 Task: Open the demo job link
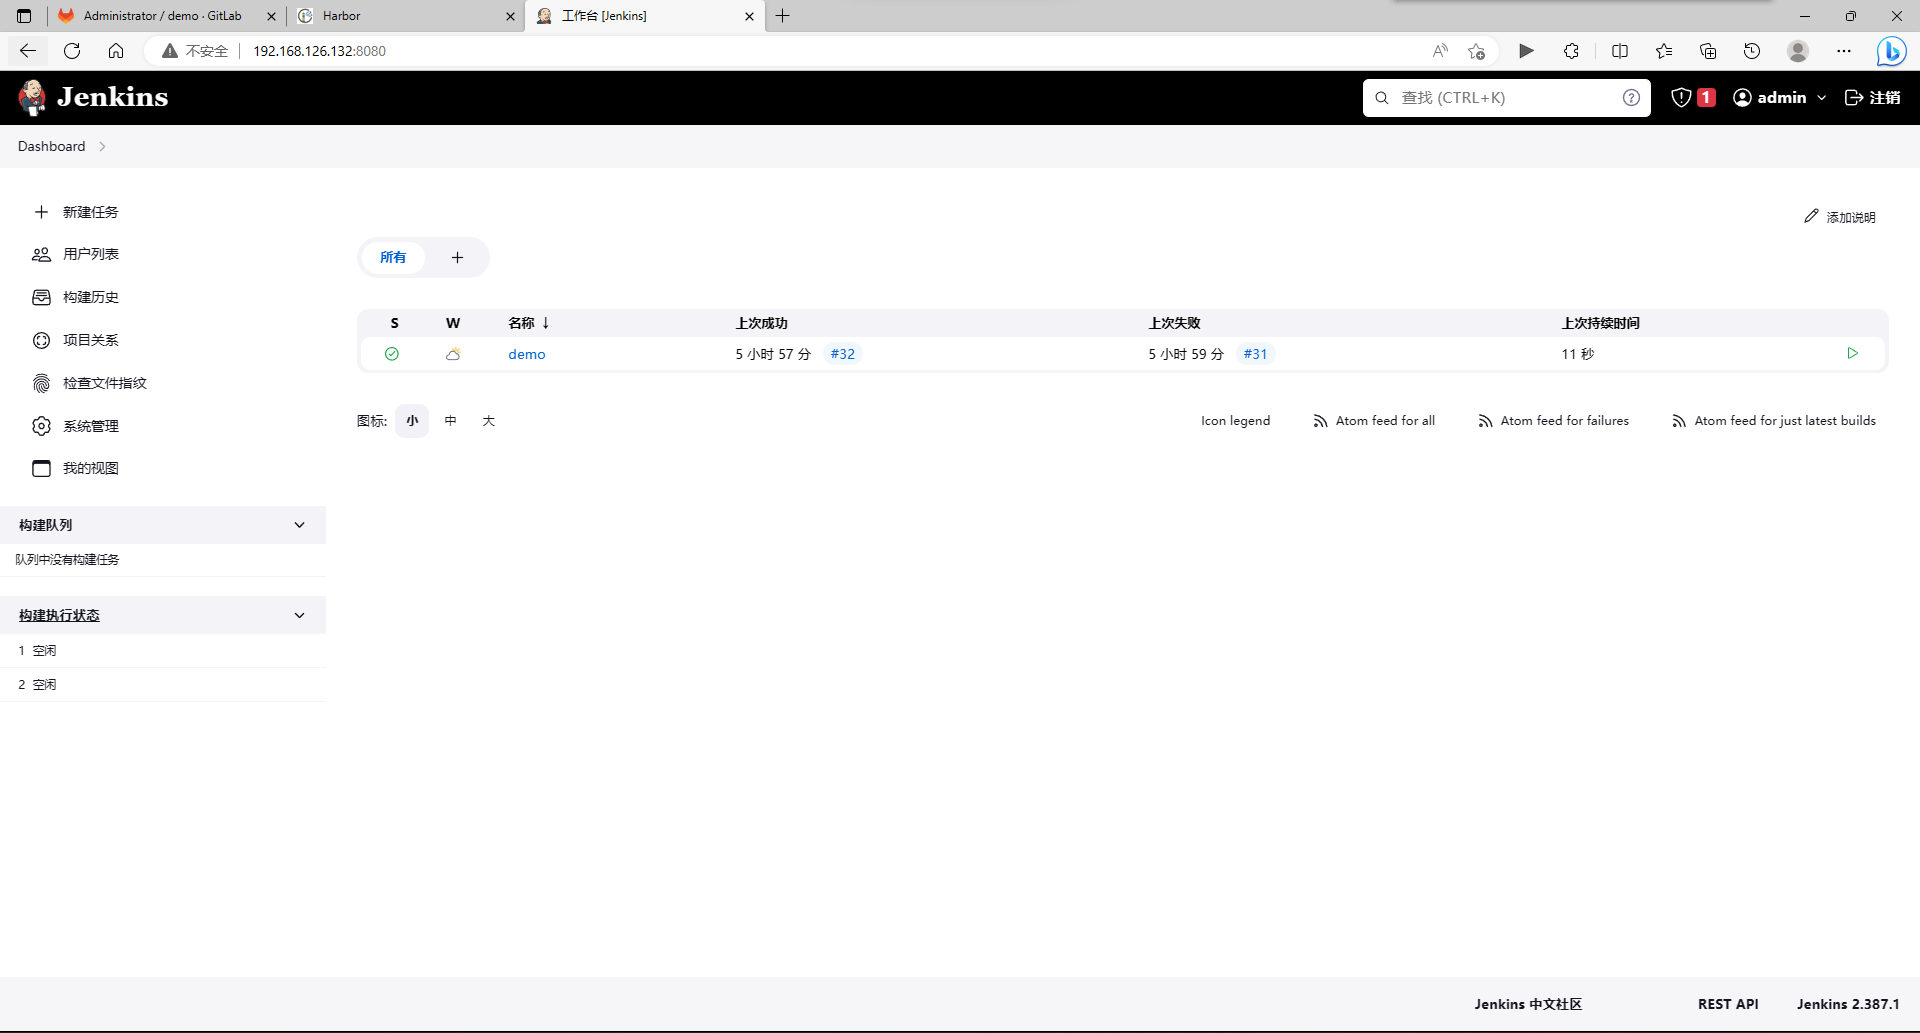coord(527,353)
